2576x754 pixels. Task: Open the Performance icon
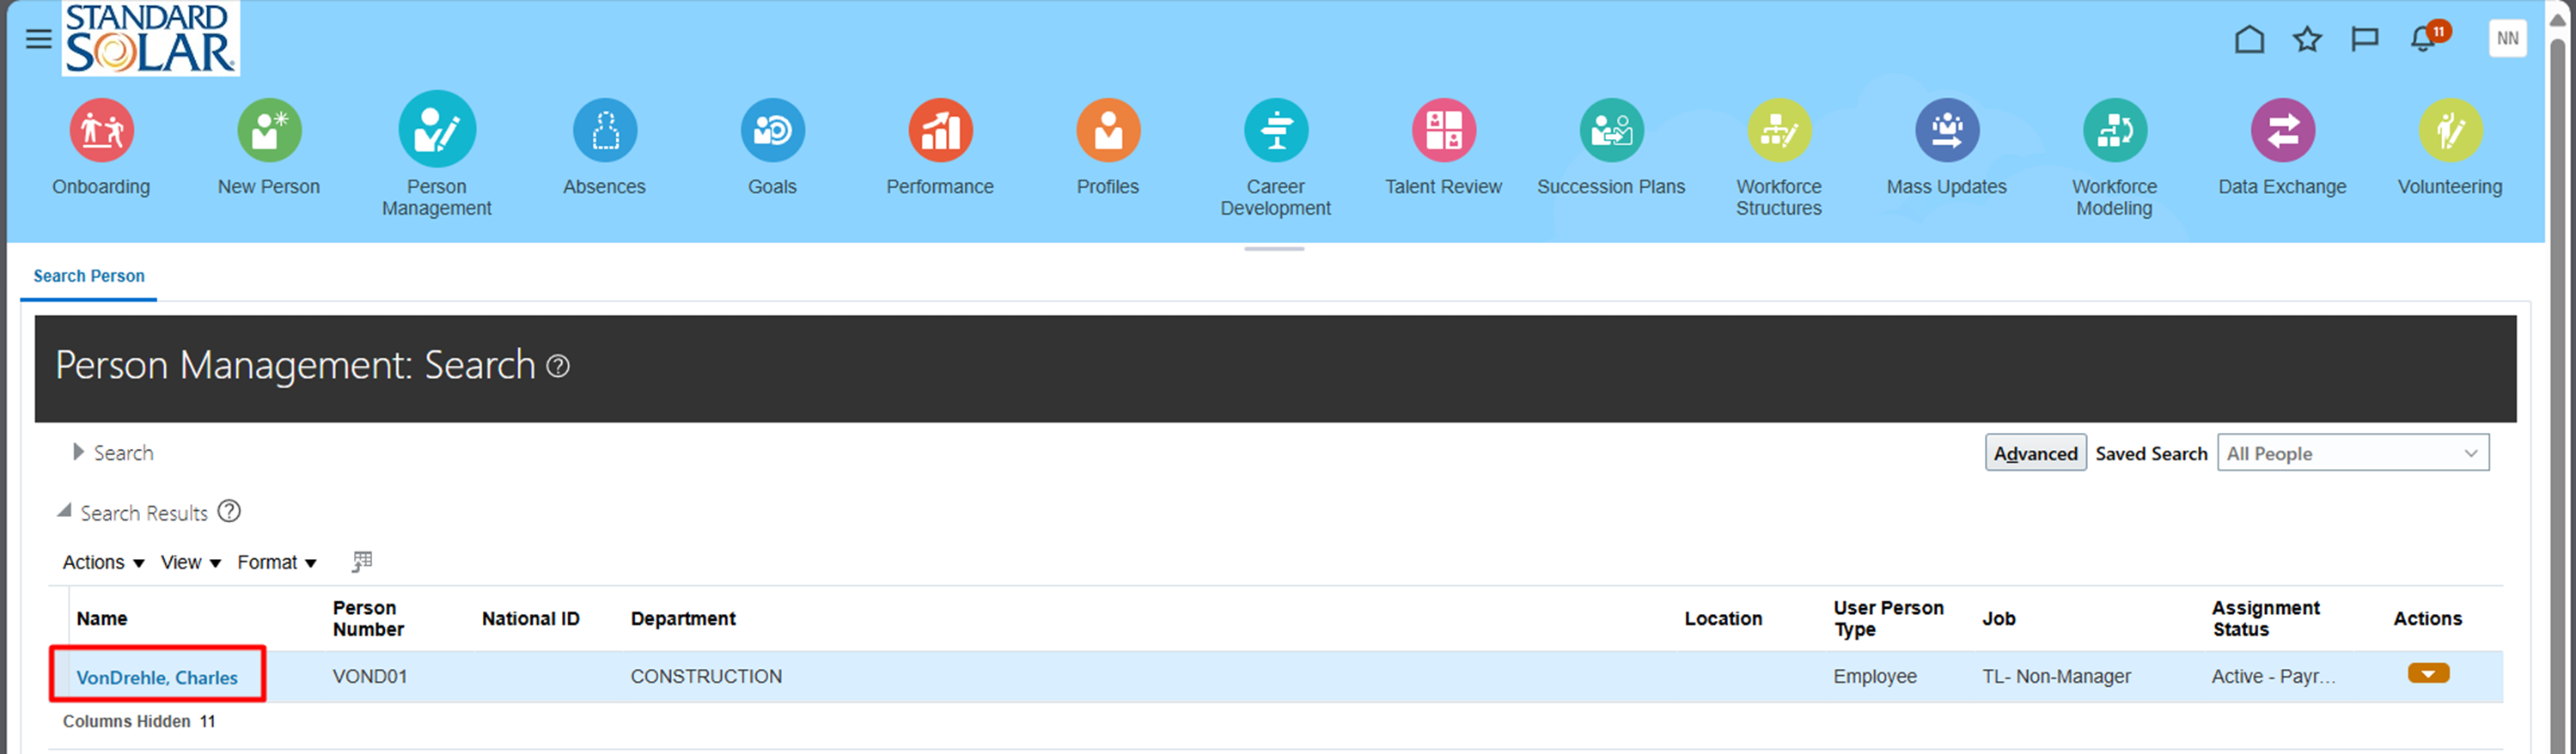tap(940, 130)
